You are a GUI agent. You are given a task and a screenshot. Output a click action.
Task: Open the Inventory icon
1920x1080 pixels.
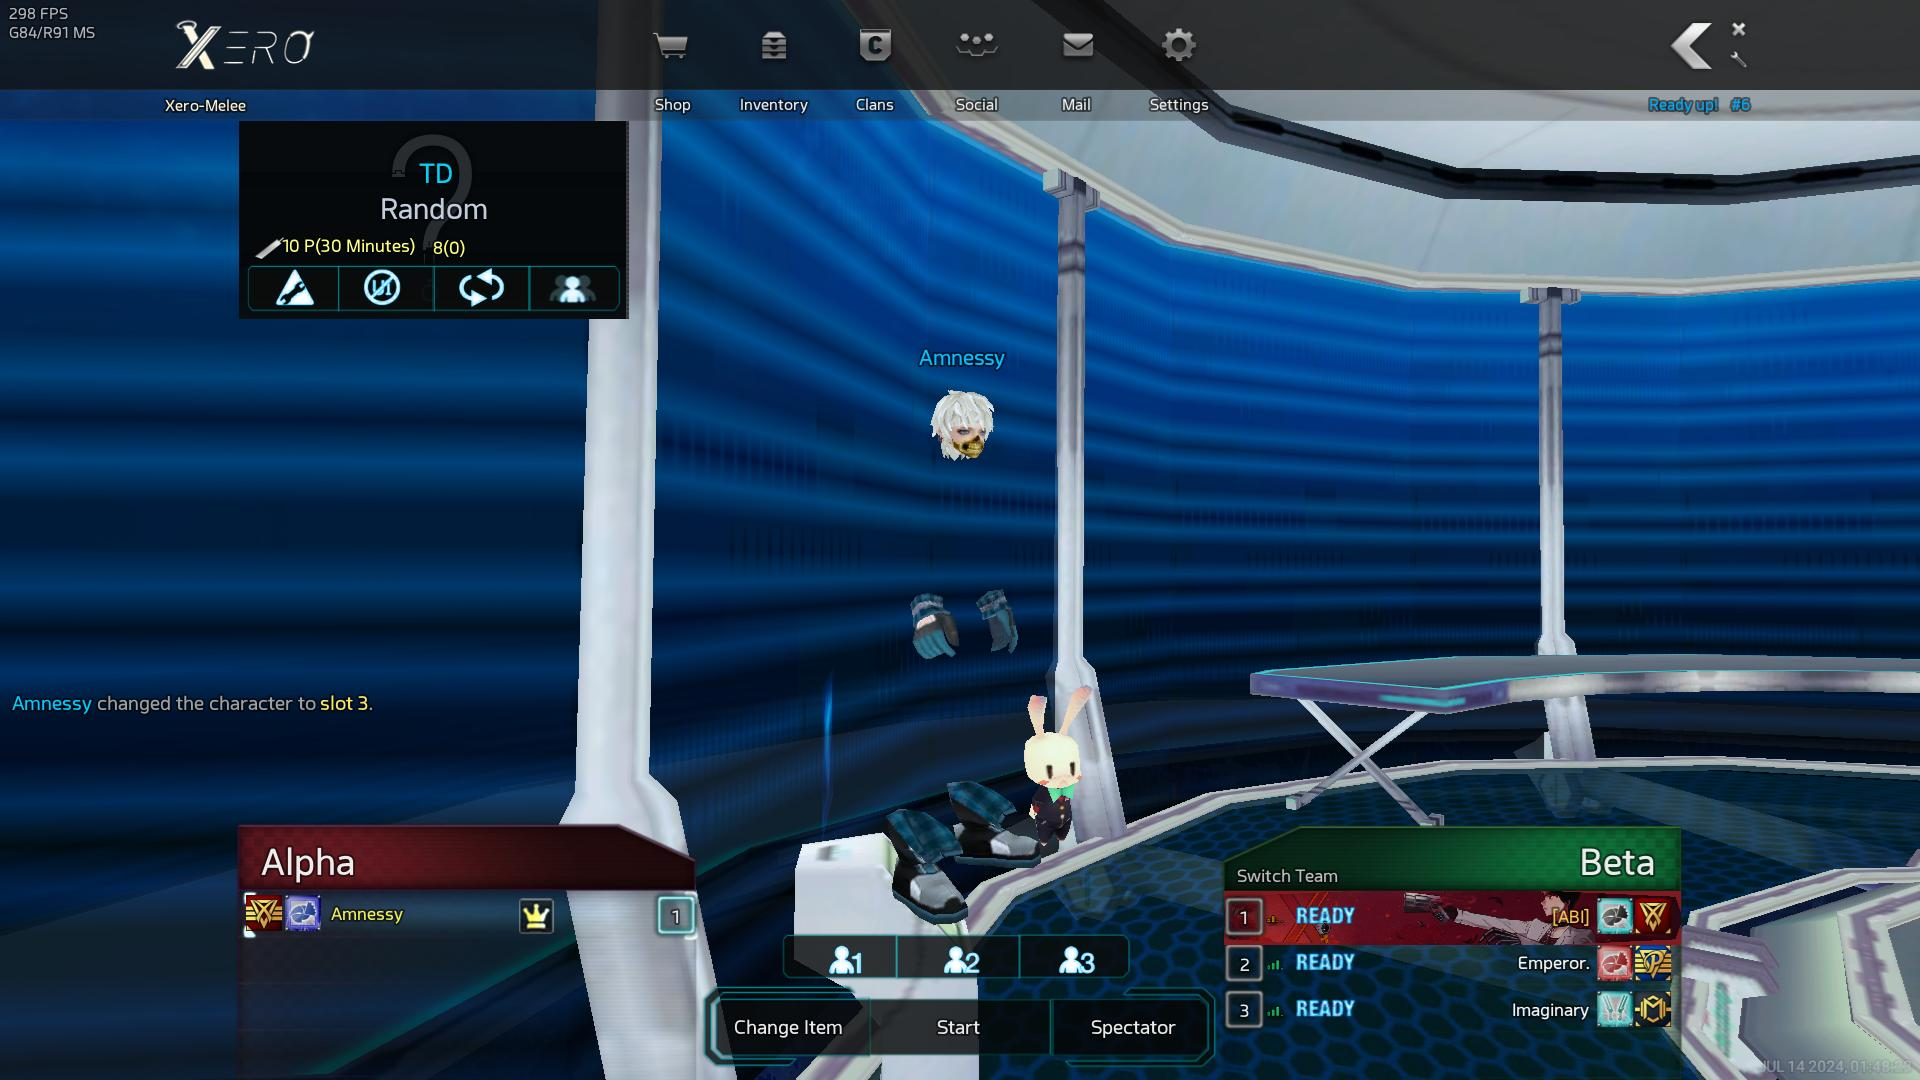click(x=773, y=46)
